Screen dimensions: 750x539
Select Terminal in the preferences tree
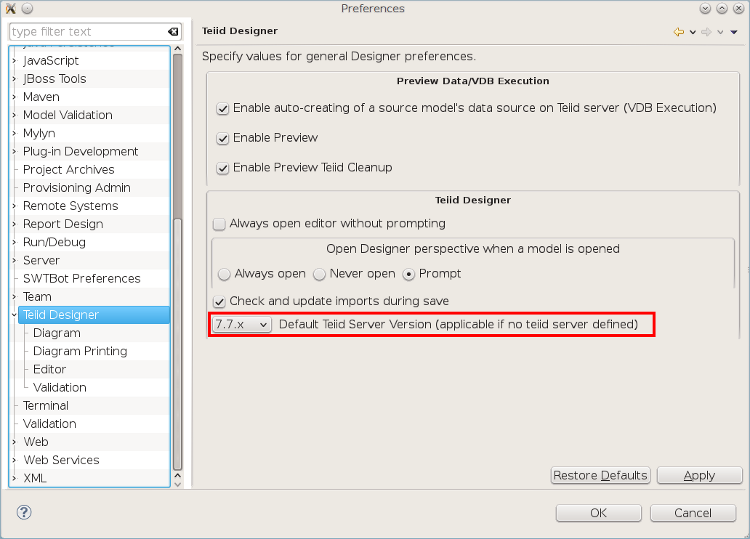45,406
